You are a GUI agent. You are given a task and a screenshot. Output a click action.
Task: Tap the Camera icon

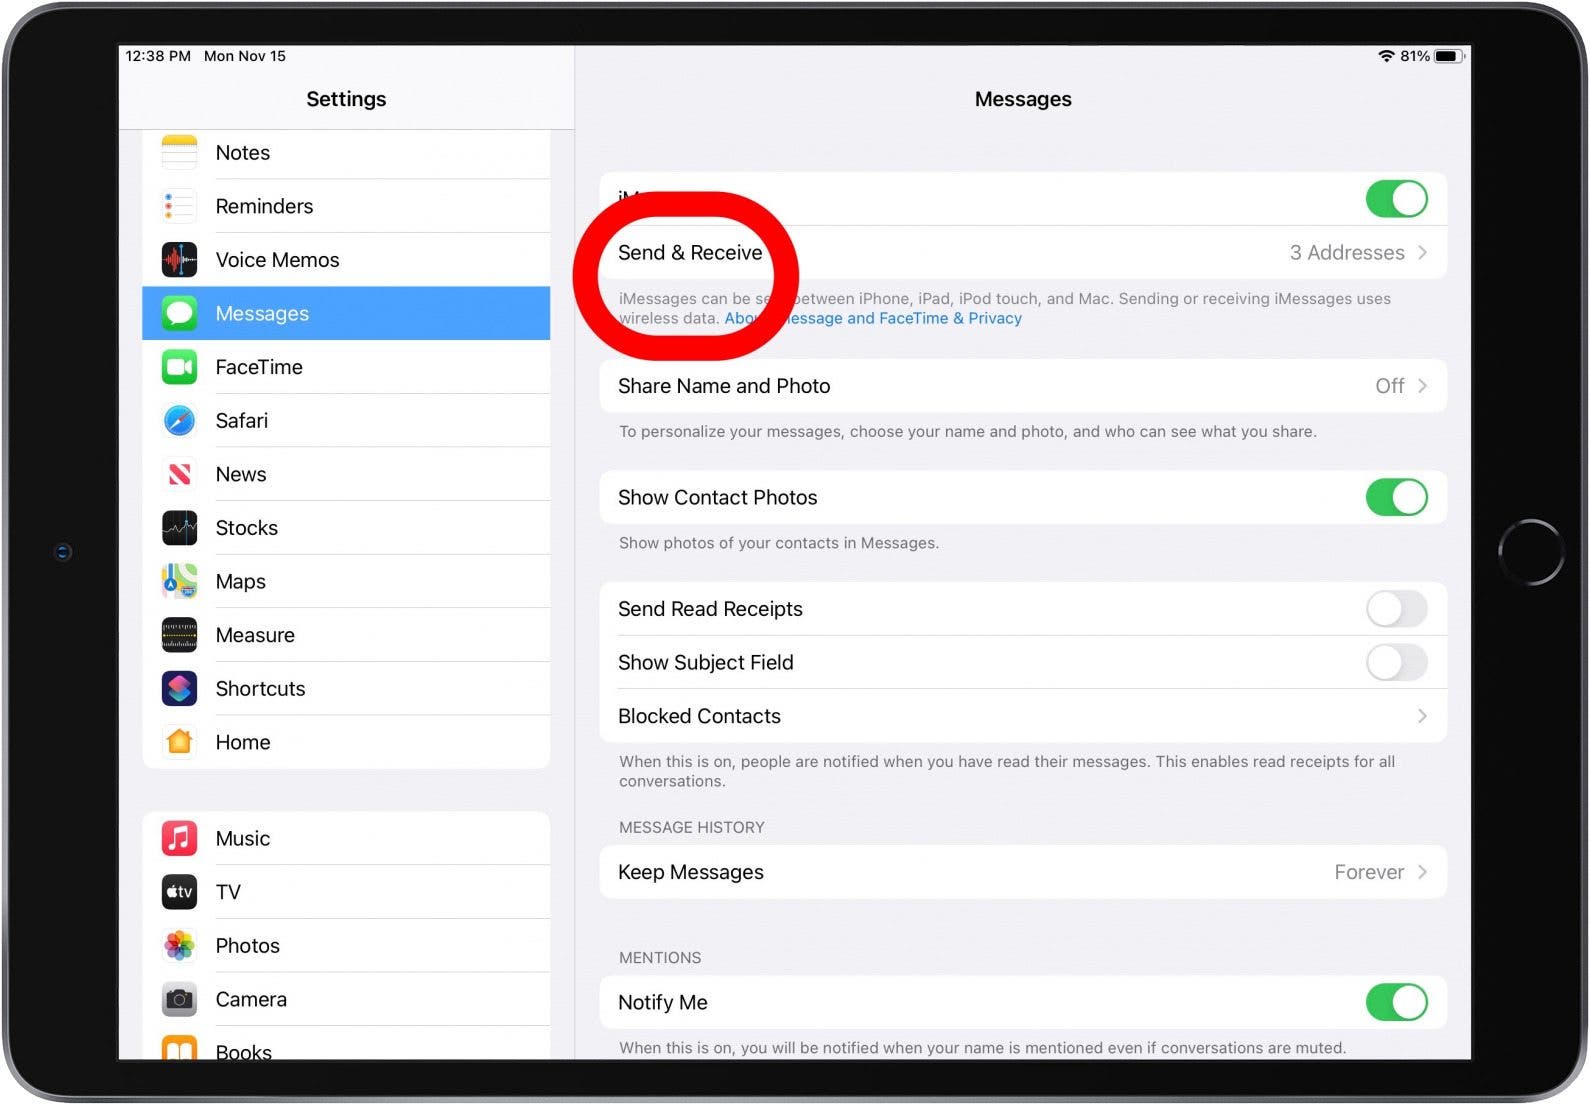179,999
